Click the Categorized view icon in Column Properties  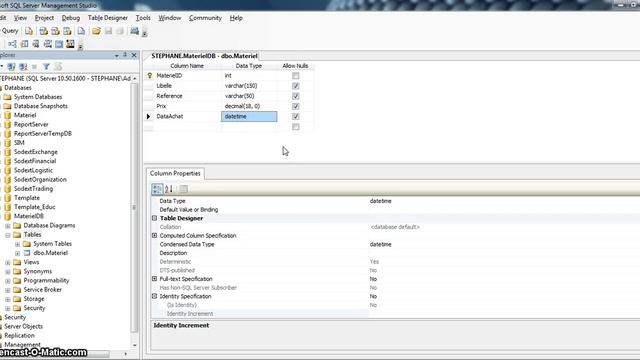157,189
